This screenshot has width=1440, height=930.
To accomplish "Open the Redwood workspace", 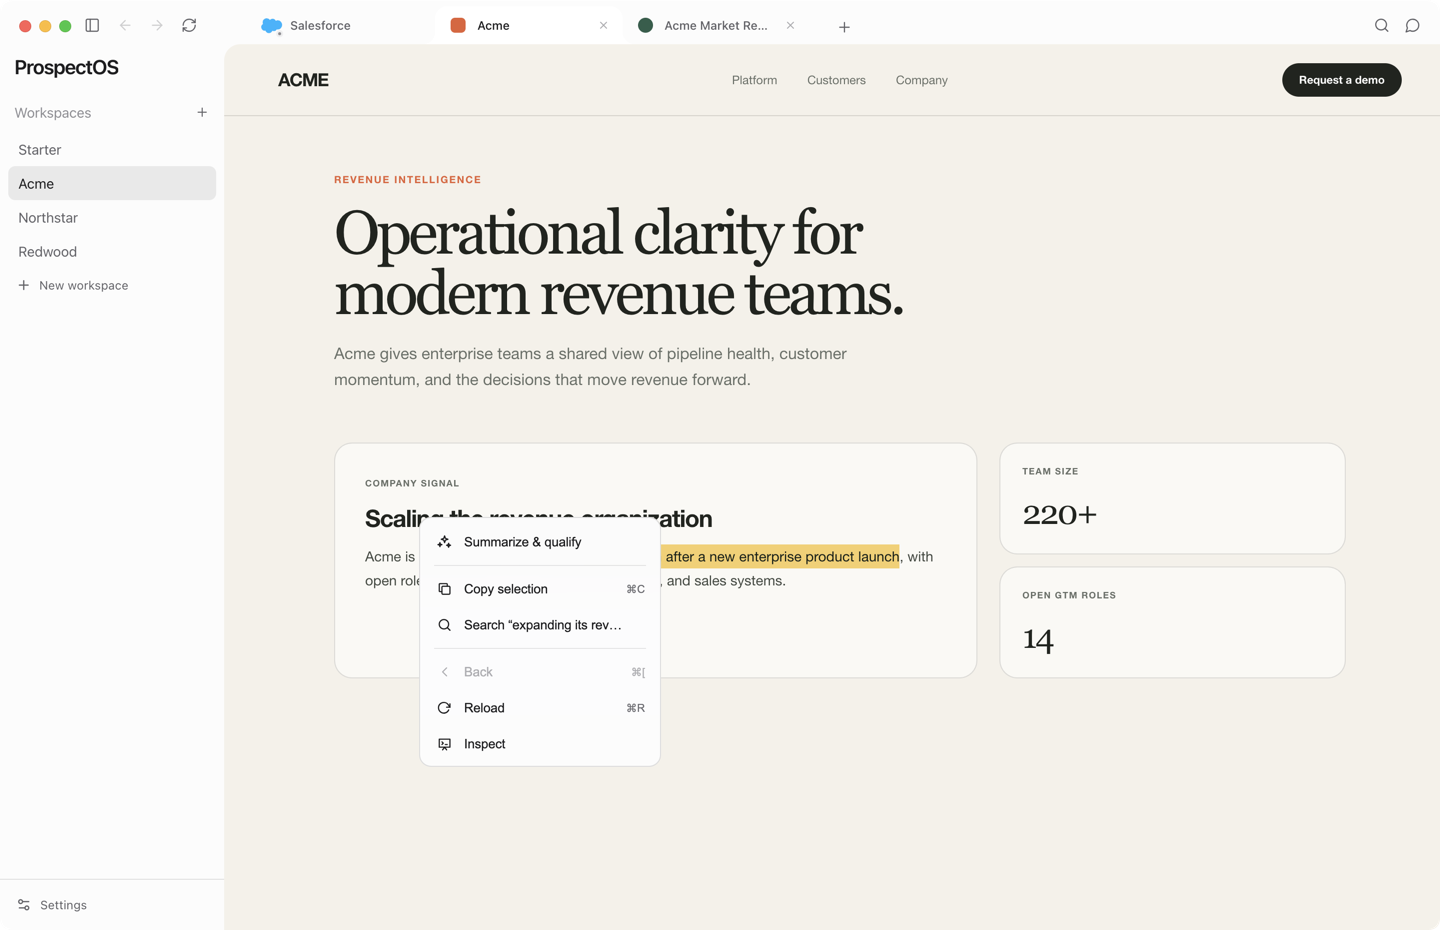I will (112, 251).
